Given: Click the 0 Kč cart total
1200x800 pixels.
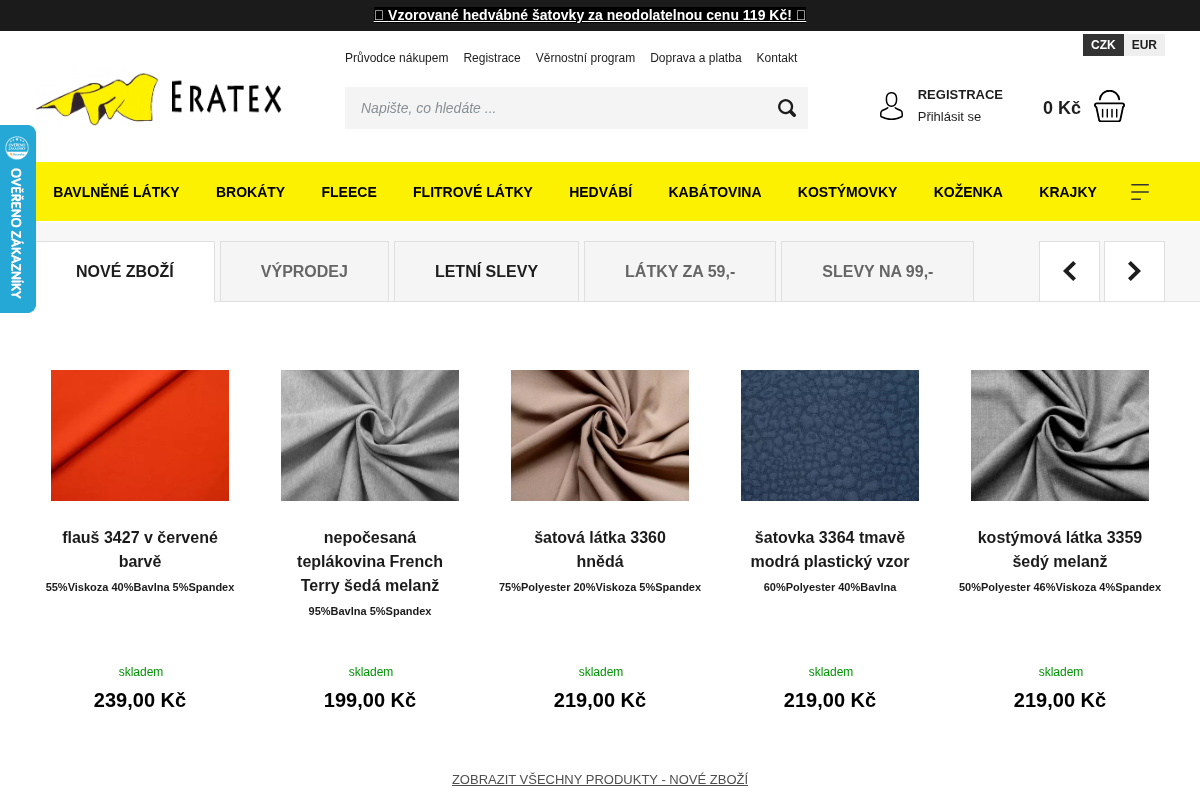Looking at the screenshot, I should point(1062,108).
